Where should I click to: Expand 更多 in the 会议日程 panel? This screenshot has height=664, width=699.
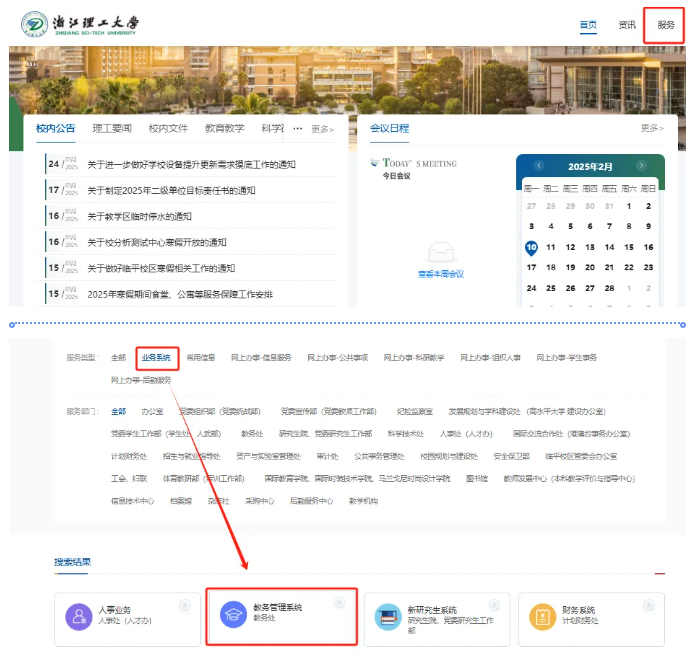(x=651, y=128)
